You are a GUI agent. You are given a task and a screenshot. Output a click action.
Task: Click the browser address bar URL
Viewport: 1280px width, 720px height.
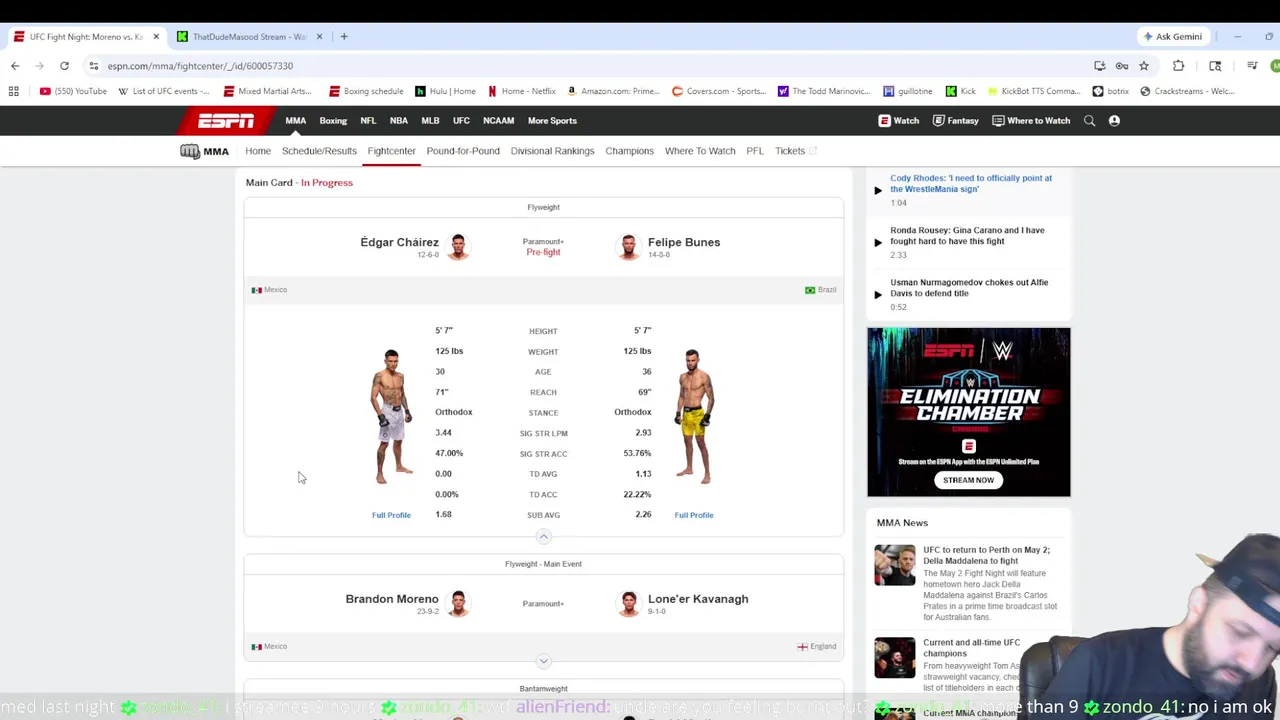click(200, 66)
